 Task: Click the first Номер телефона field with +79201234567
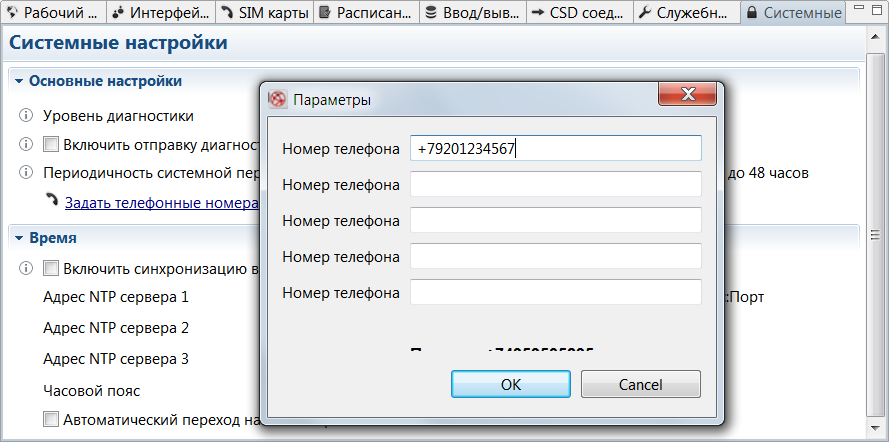(556, 148)
